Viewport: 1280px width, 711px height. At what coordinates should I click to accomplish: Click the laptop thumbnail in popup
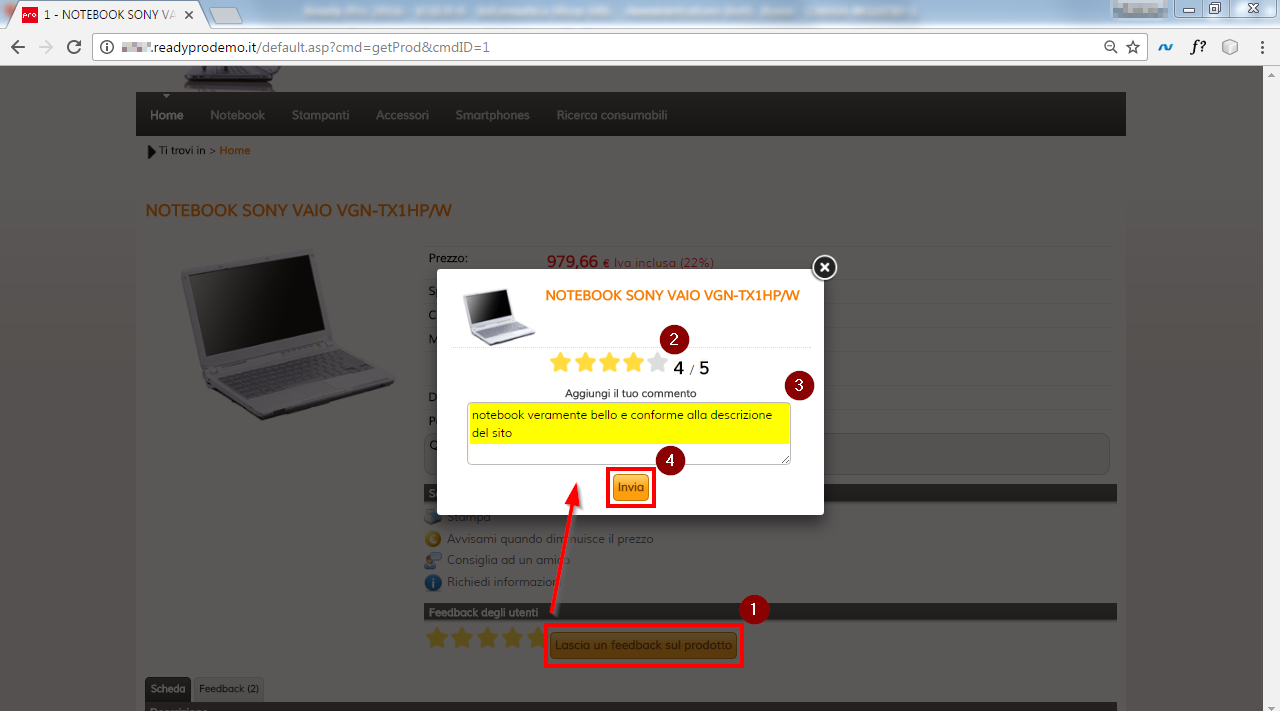pos(498,315)
